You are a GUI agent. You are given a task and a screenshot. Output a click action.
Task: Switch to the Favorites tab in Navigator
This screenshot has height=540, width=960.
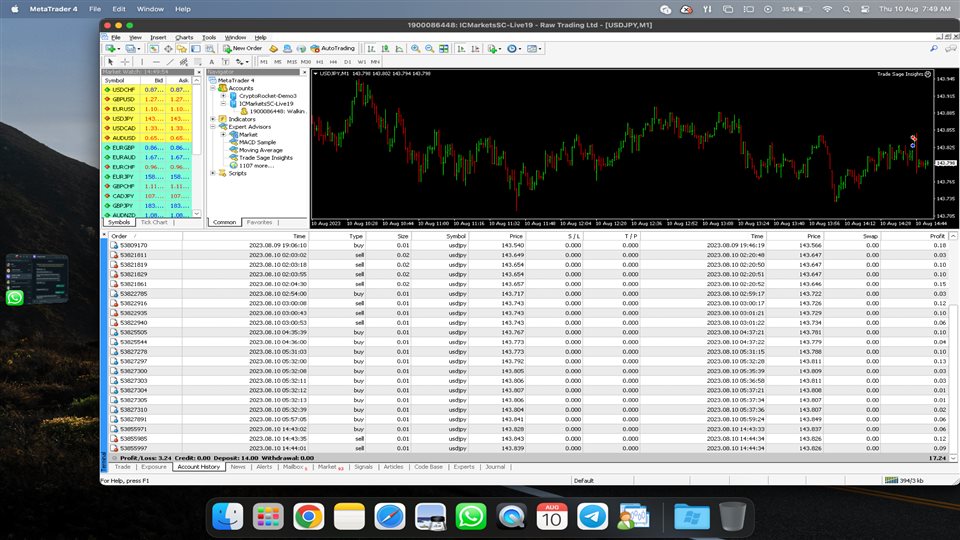pos(259,222)
